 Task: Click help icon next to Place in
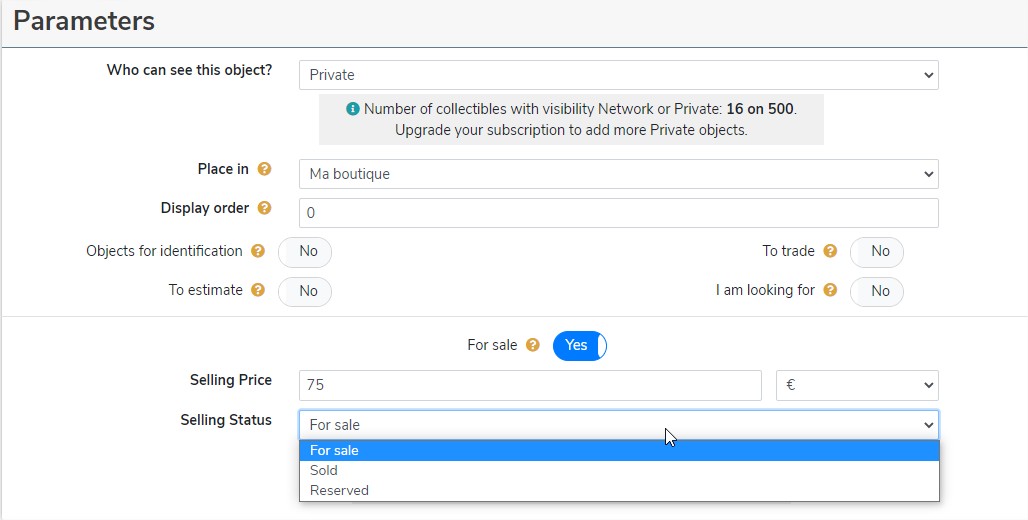point(264,169)
